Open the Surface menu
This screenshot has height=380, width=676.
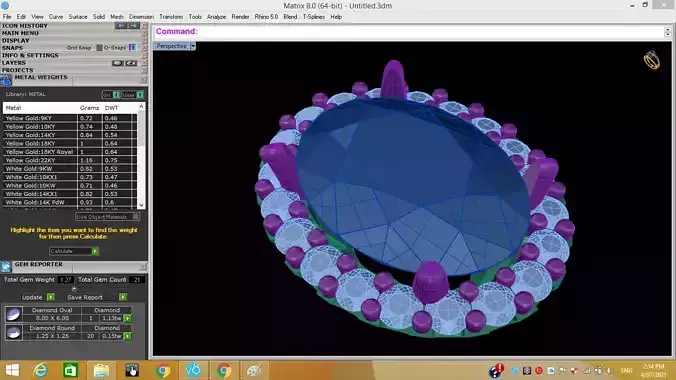pyautogui.click(x=78, y=17)
